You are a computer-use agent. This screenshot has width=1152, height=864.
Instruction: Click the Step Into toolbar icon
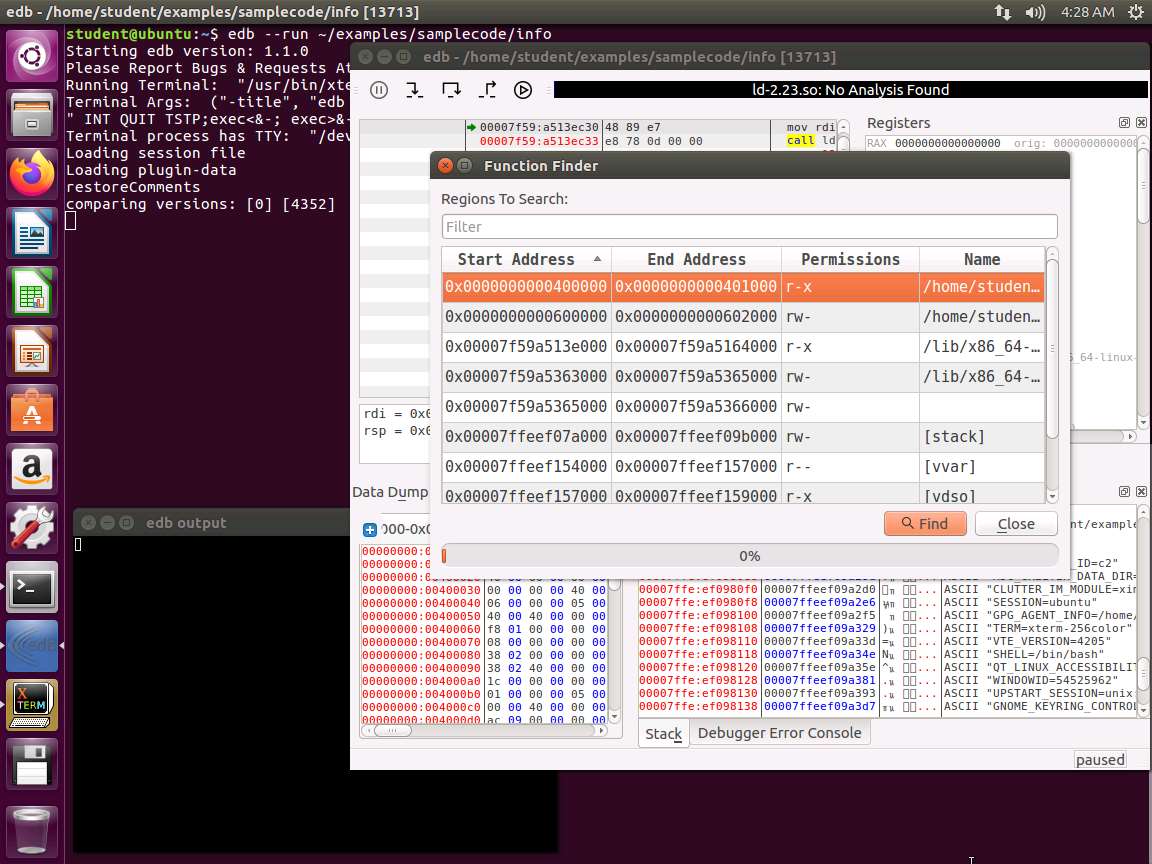pyautogui.click(x=415, y=90)
